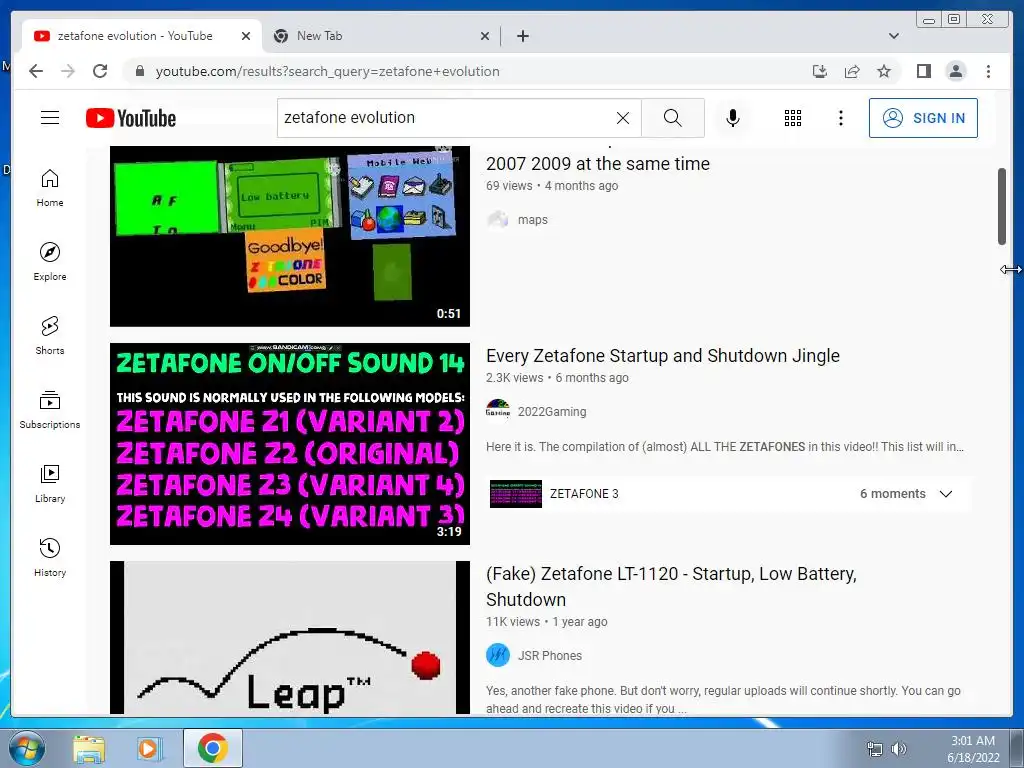
Task: Click the address bar URL
Action: point(327,71)
